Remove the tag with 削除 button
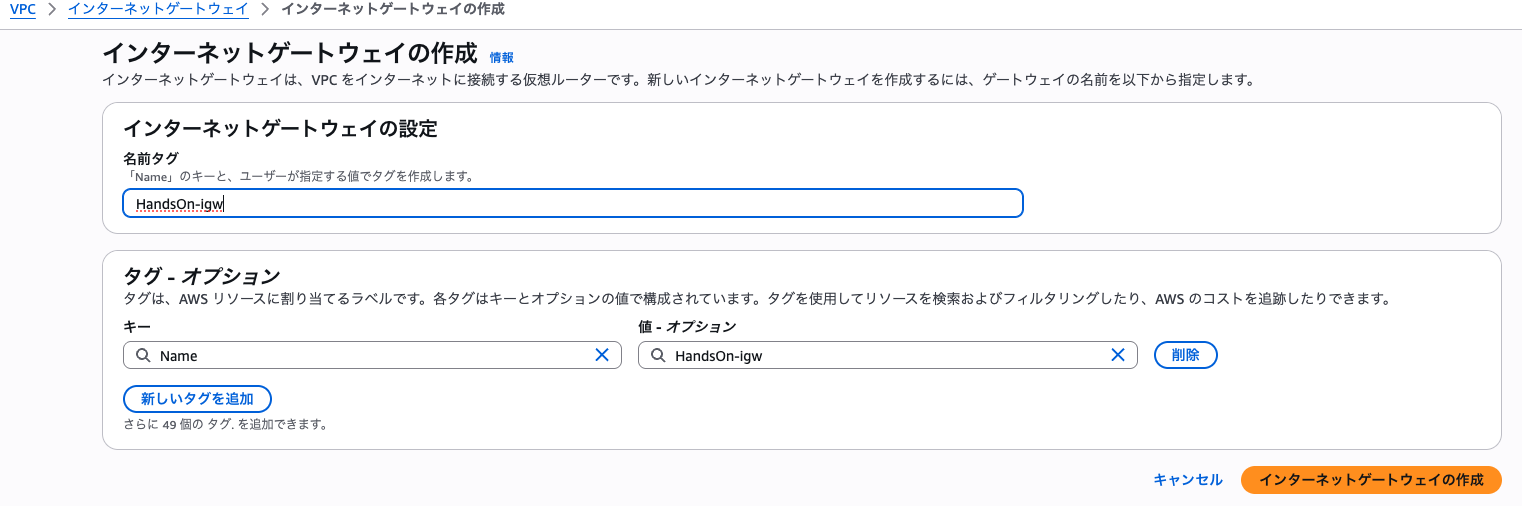Viewport: 1522px width, 506px height. tap(1185, 355)
